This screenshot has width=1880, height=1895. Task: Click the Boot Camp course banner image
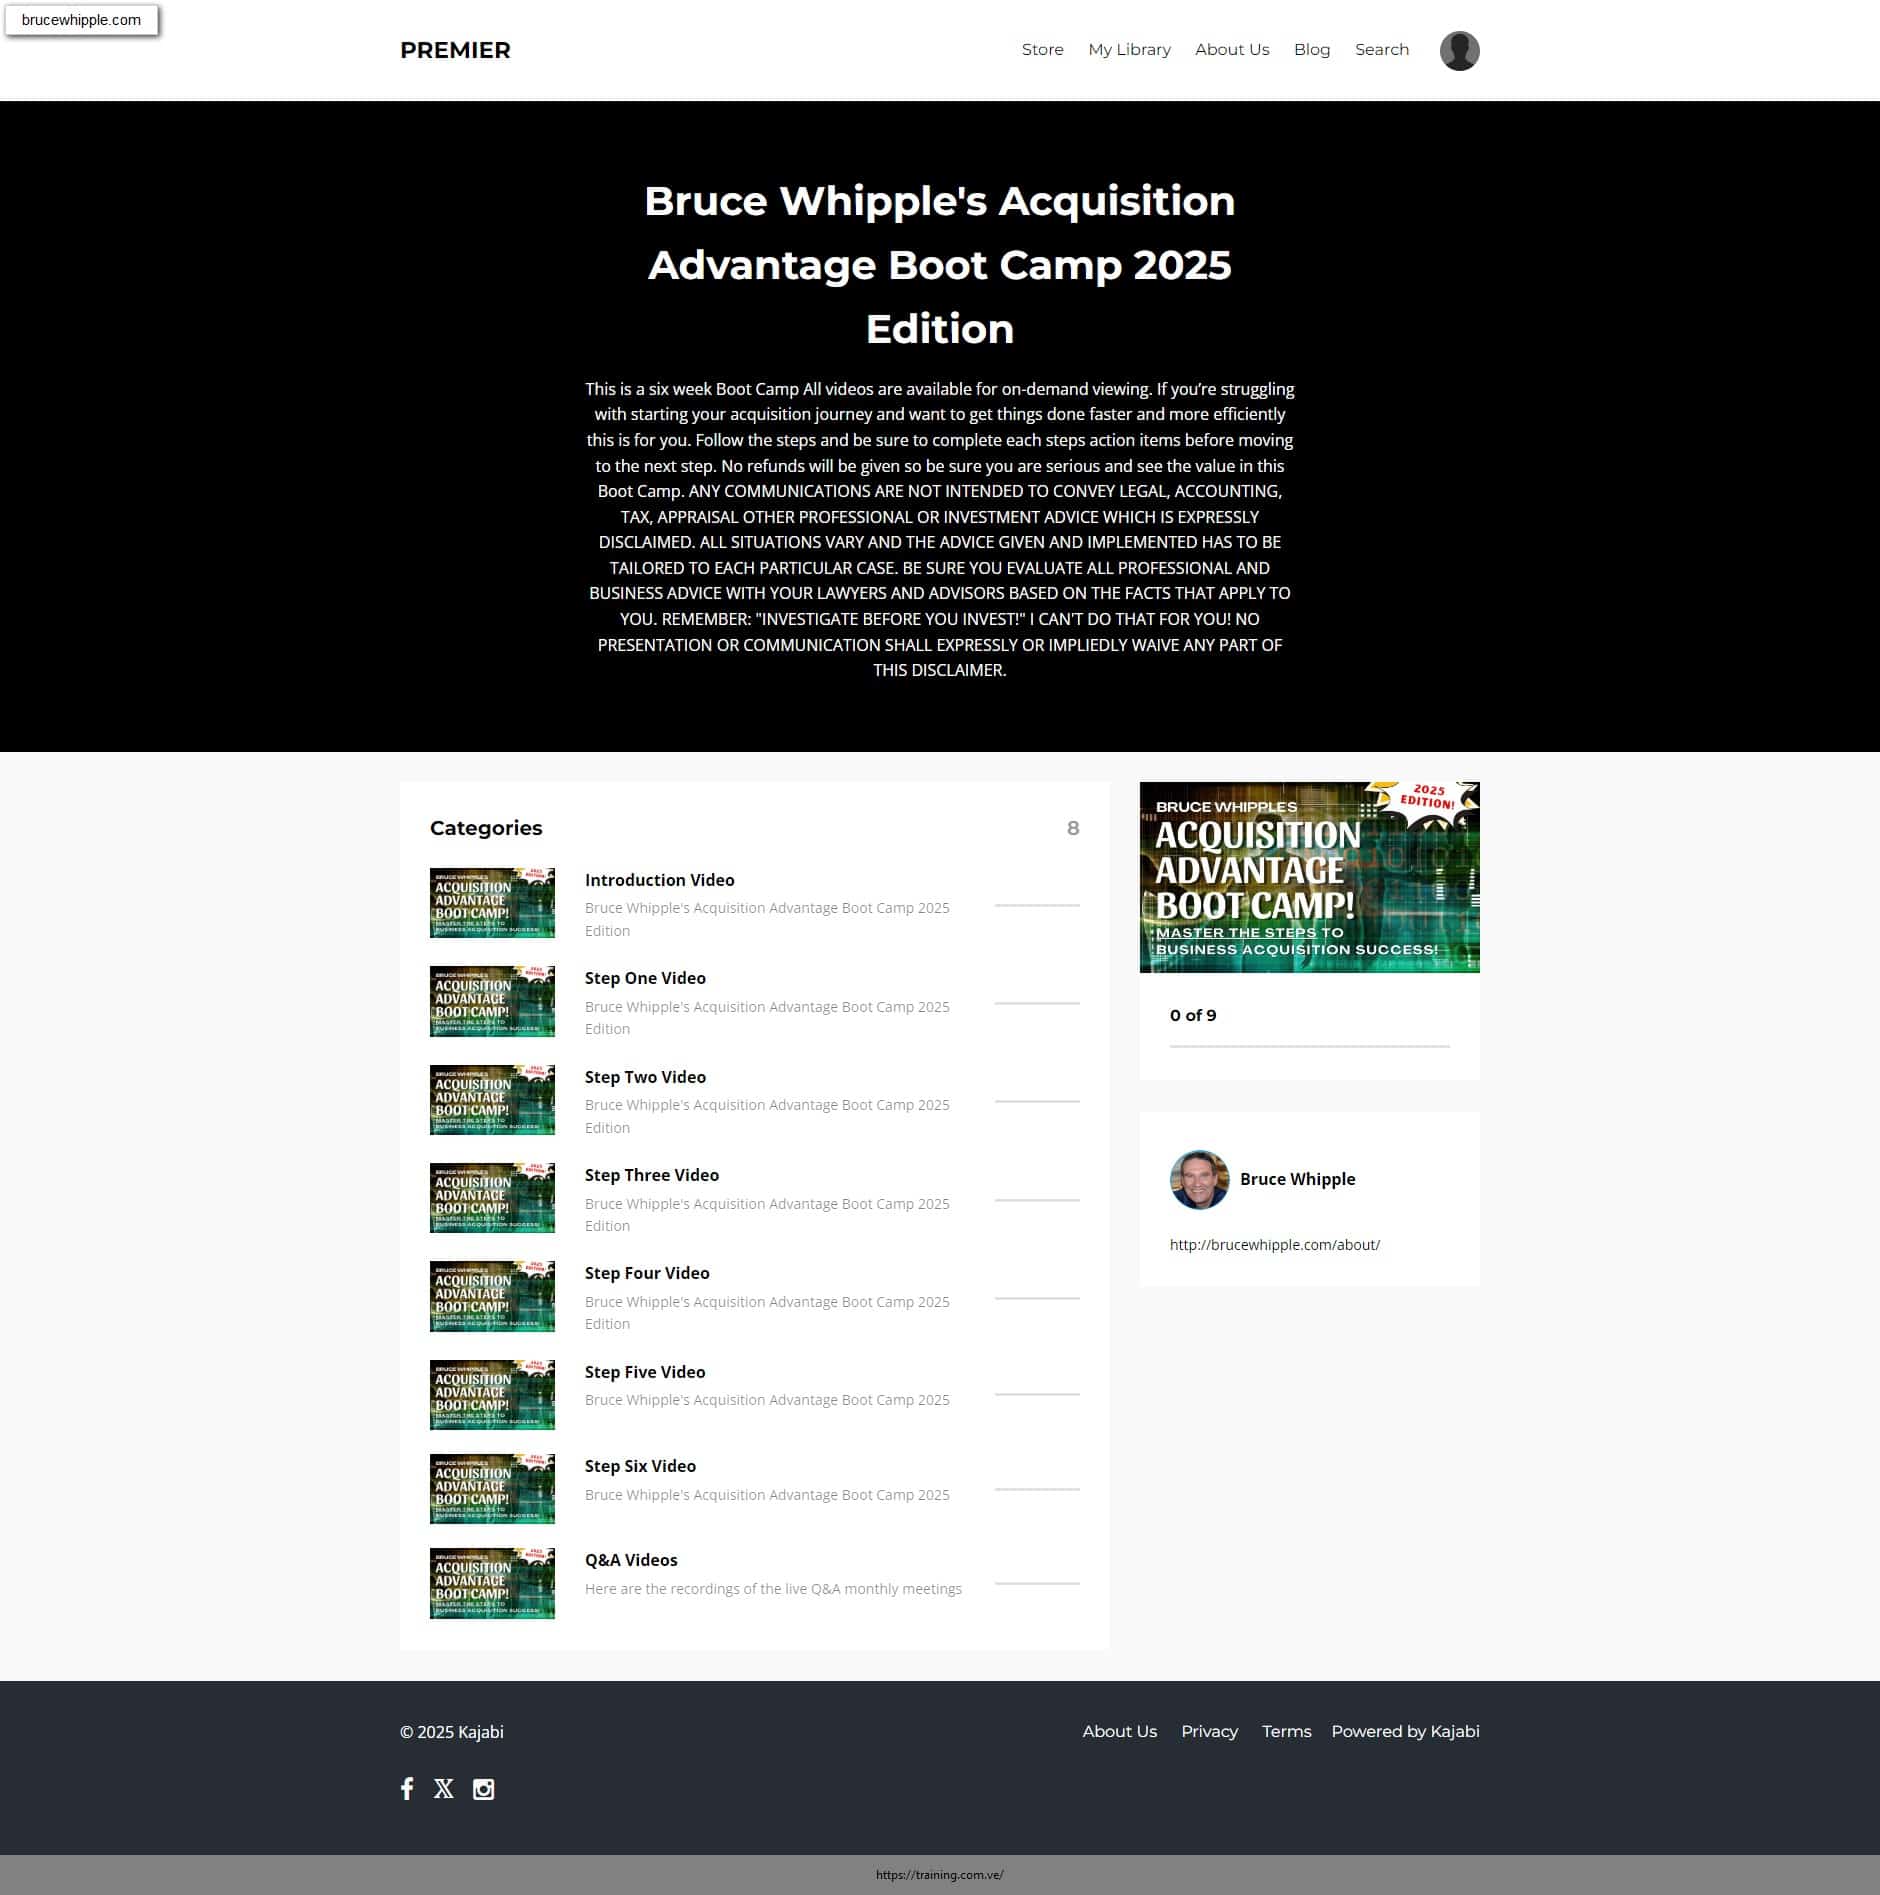pos(1309,877)
